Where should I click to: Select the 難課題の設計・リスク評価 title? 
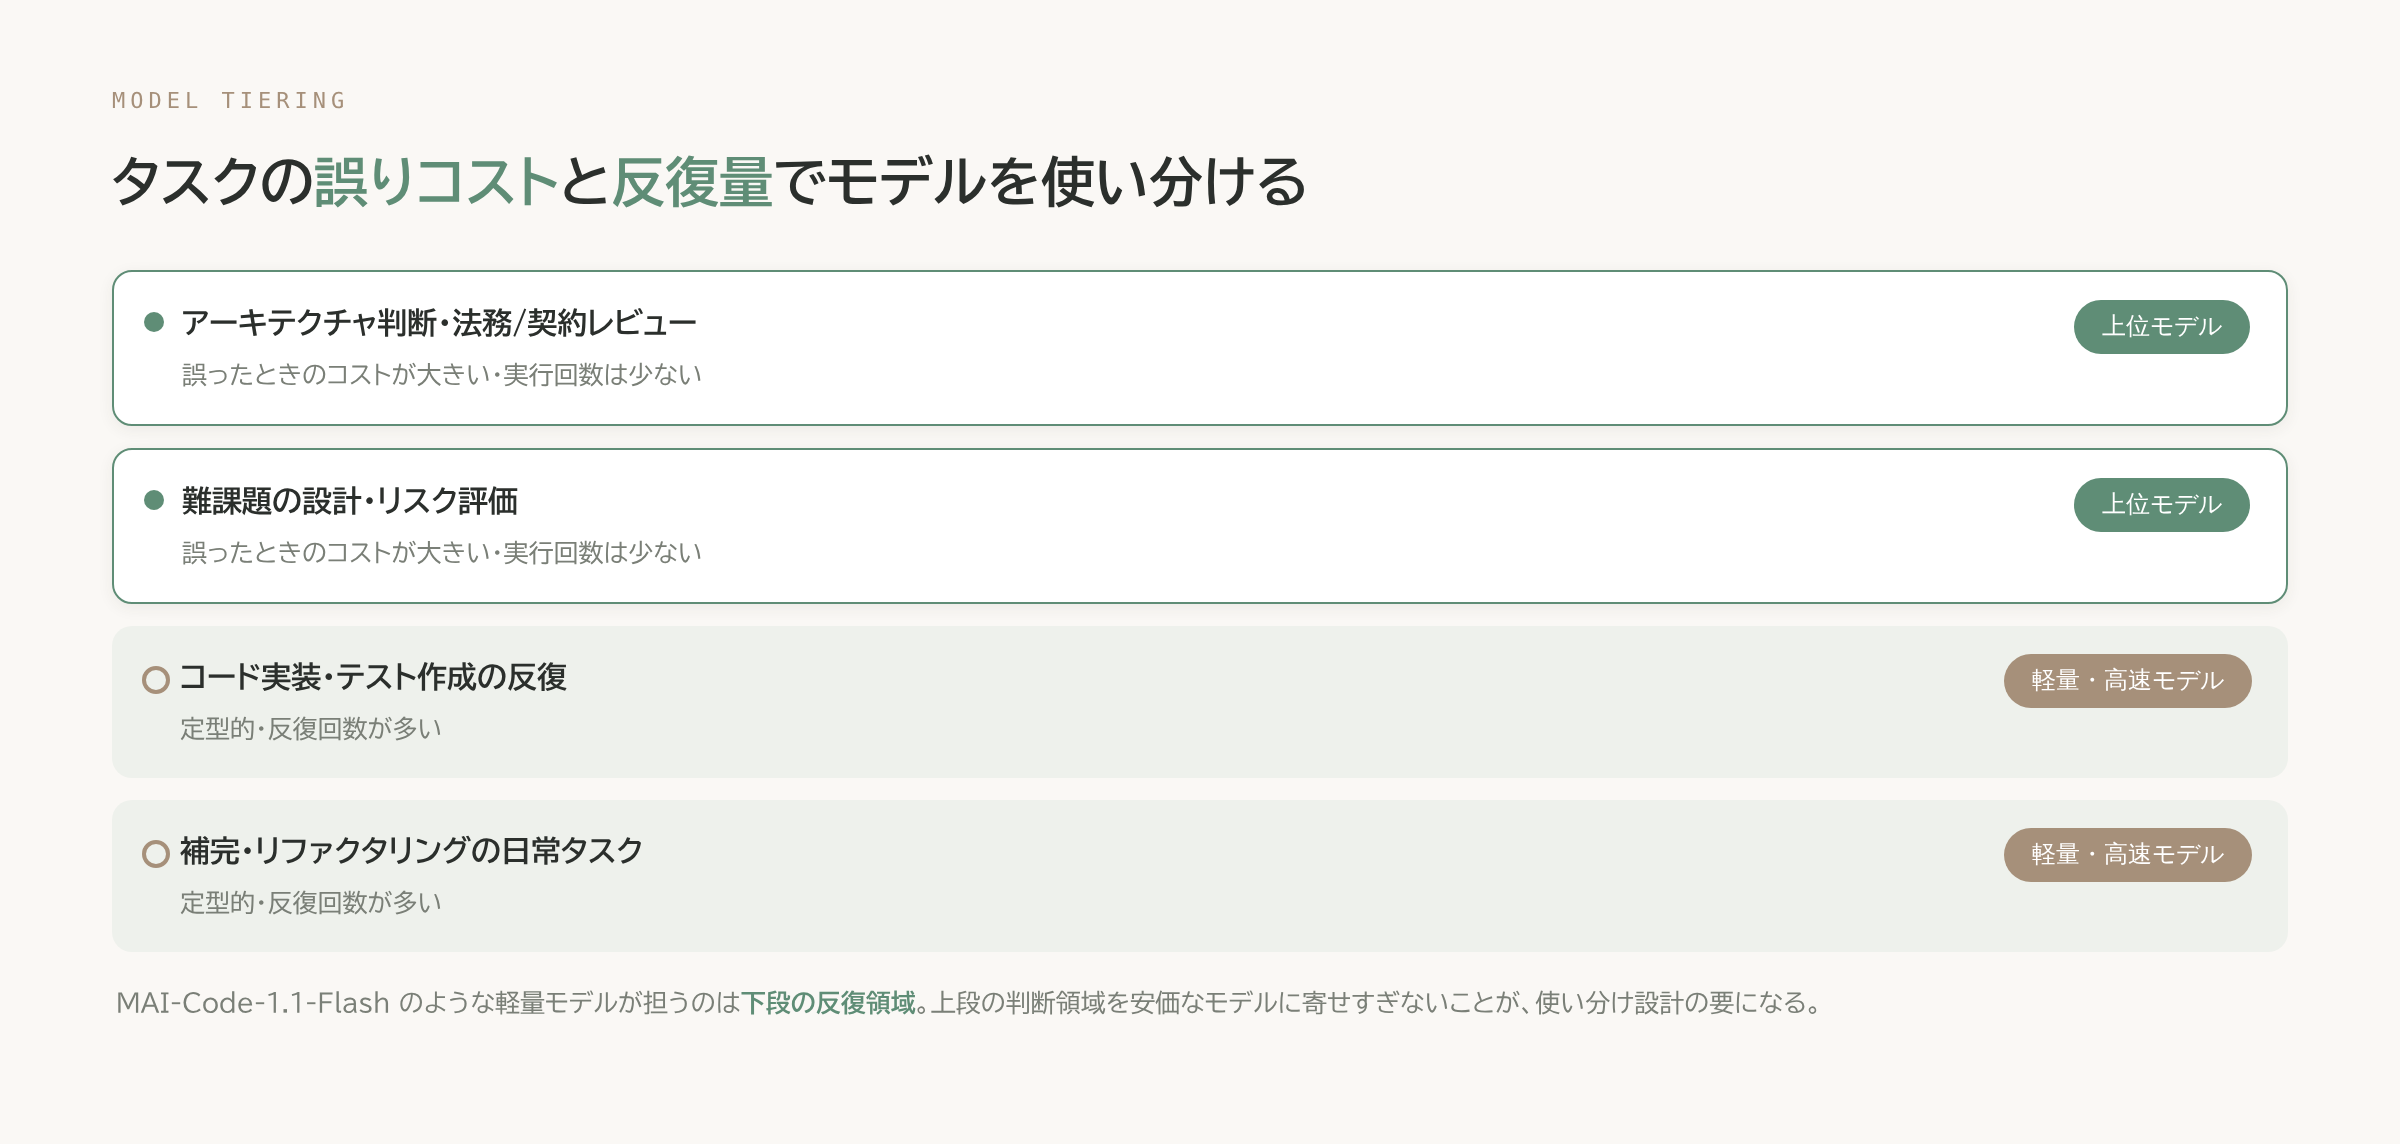click(349, 501)
